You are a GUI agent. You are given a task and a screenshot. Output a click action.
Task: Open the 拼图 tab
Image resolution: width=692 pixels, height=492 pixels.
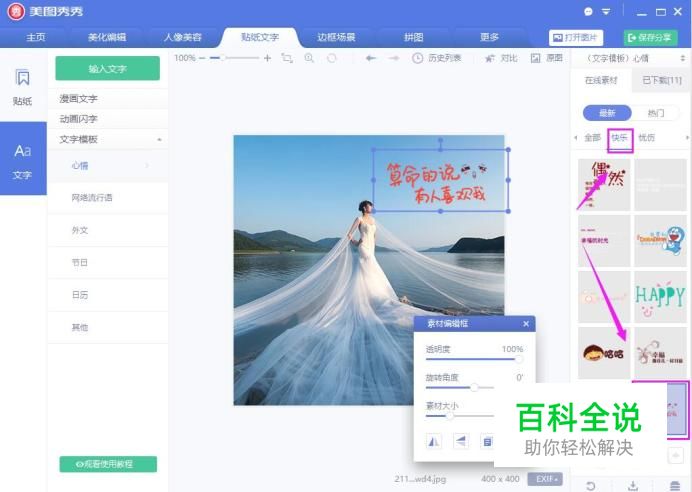(x=414, y=37)
